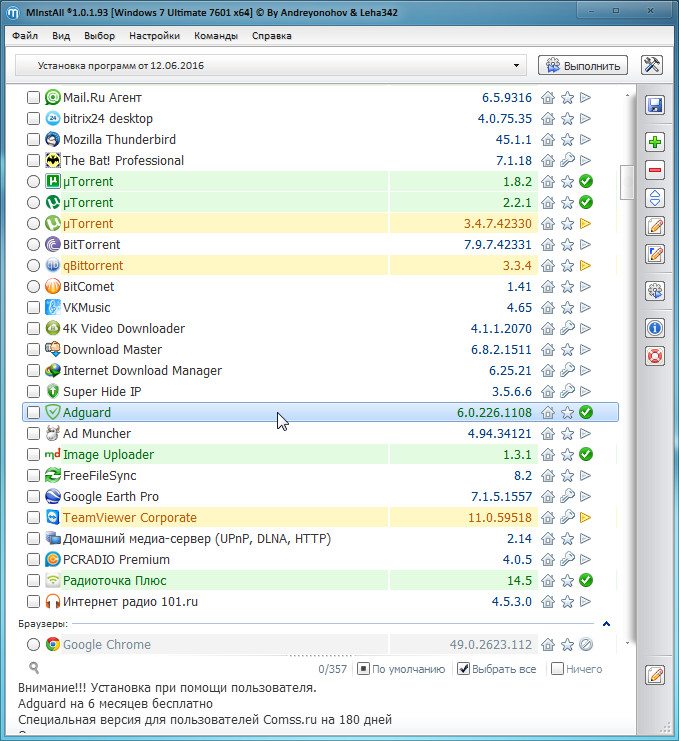
Task: Click play arrow on FreeFileSync row
Action: point(585,475)
